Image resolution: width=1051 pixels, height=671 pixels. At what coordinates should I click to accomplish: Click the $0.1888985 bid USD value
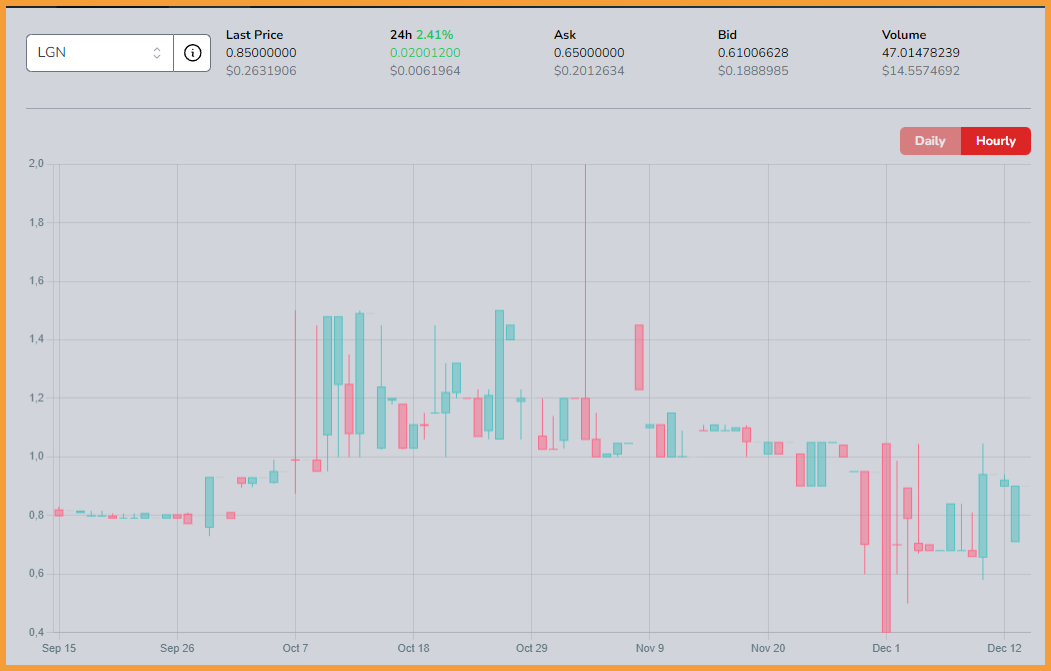click(x=753, y=70)
